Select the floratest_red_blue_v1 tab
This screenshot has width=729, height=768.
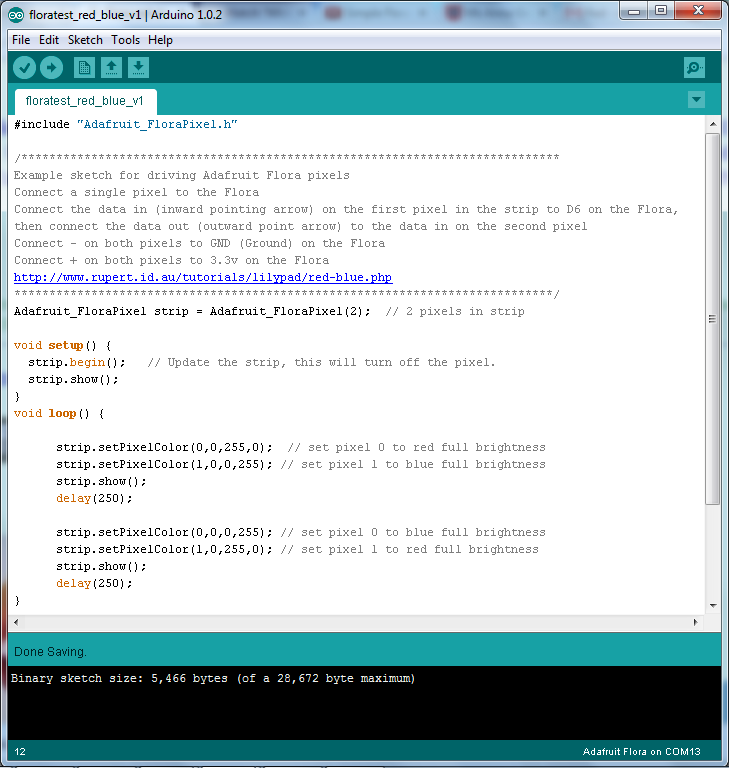[x=85, y=101]
